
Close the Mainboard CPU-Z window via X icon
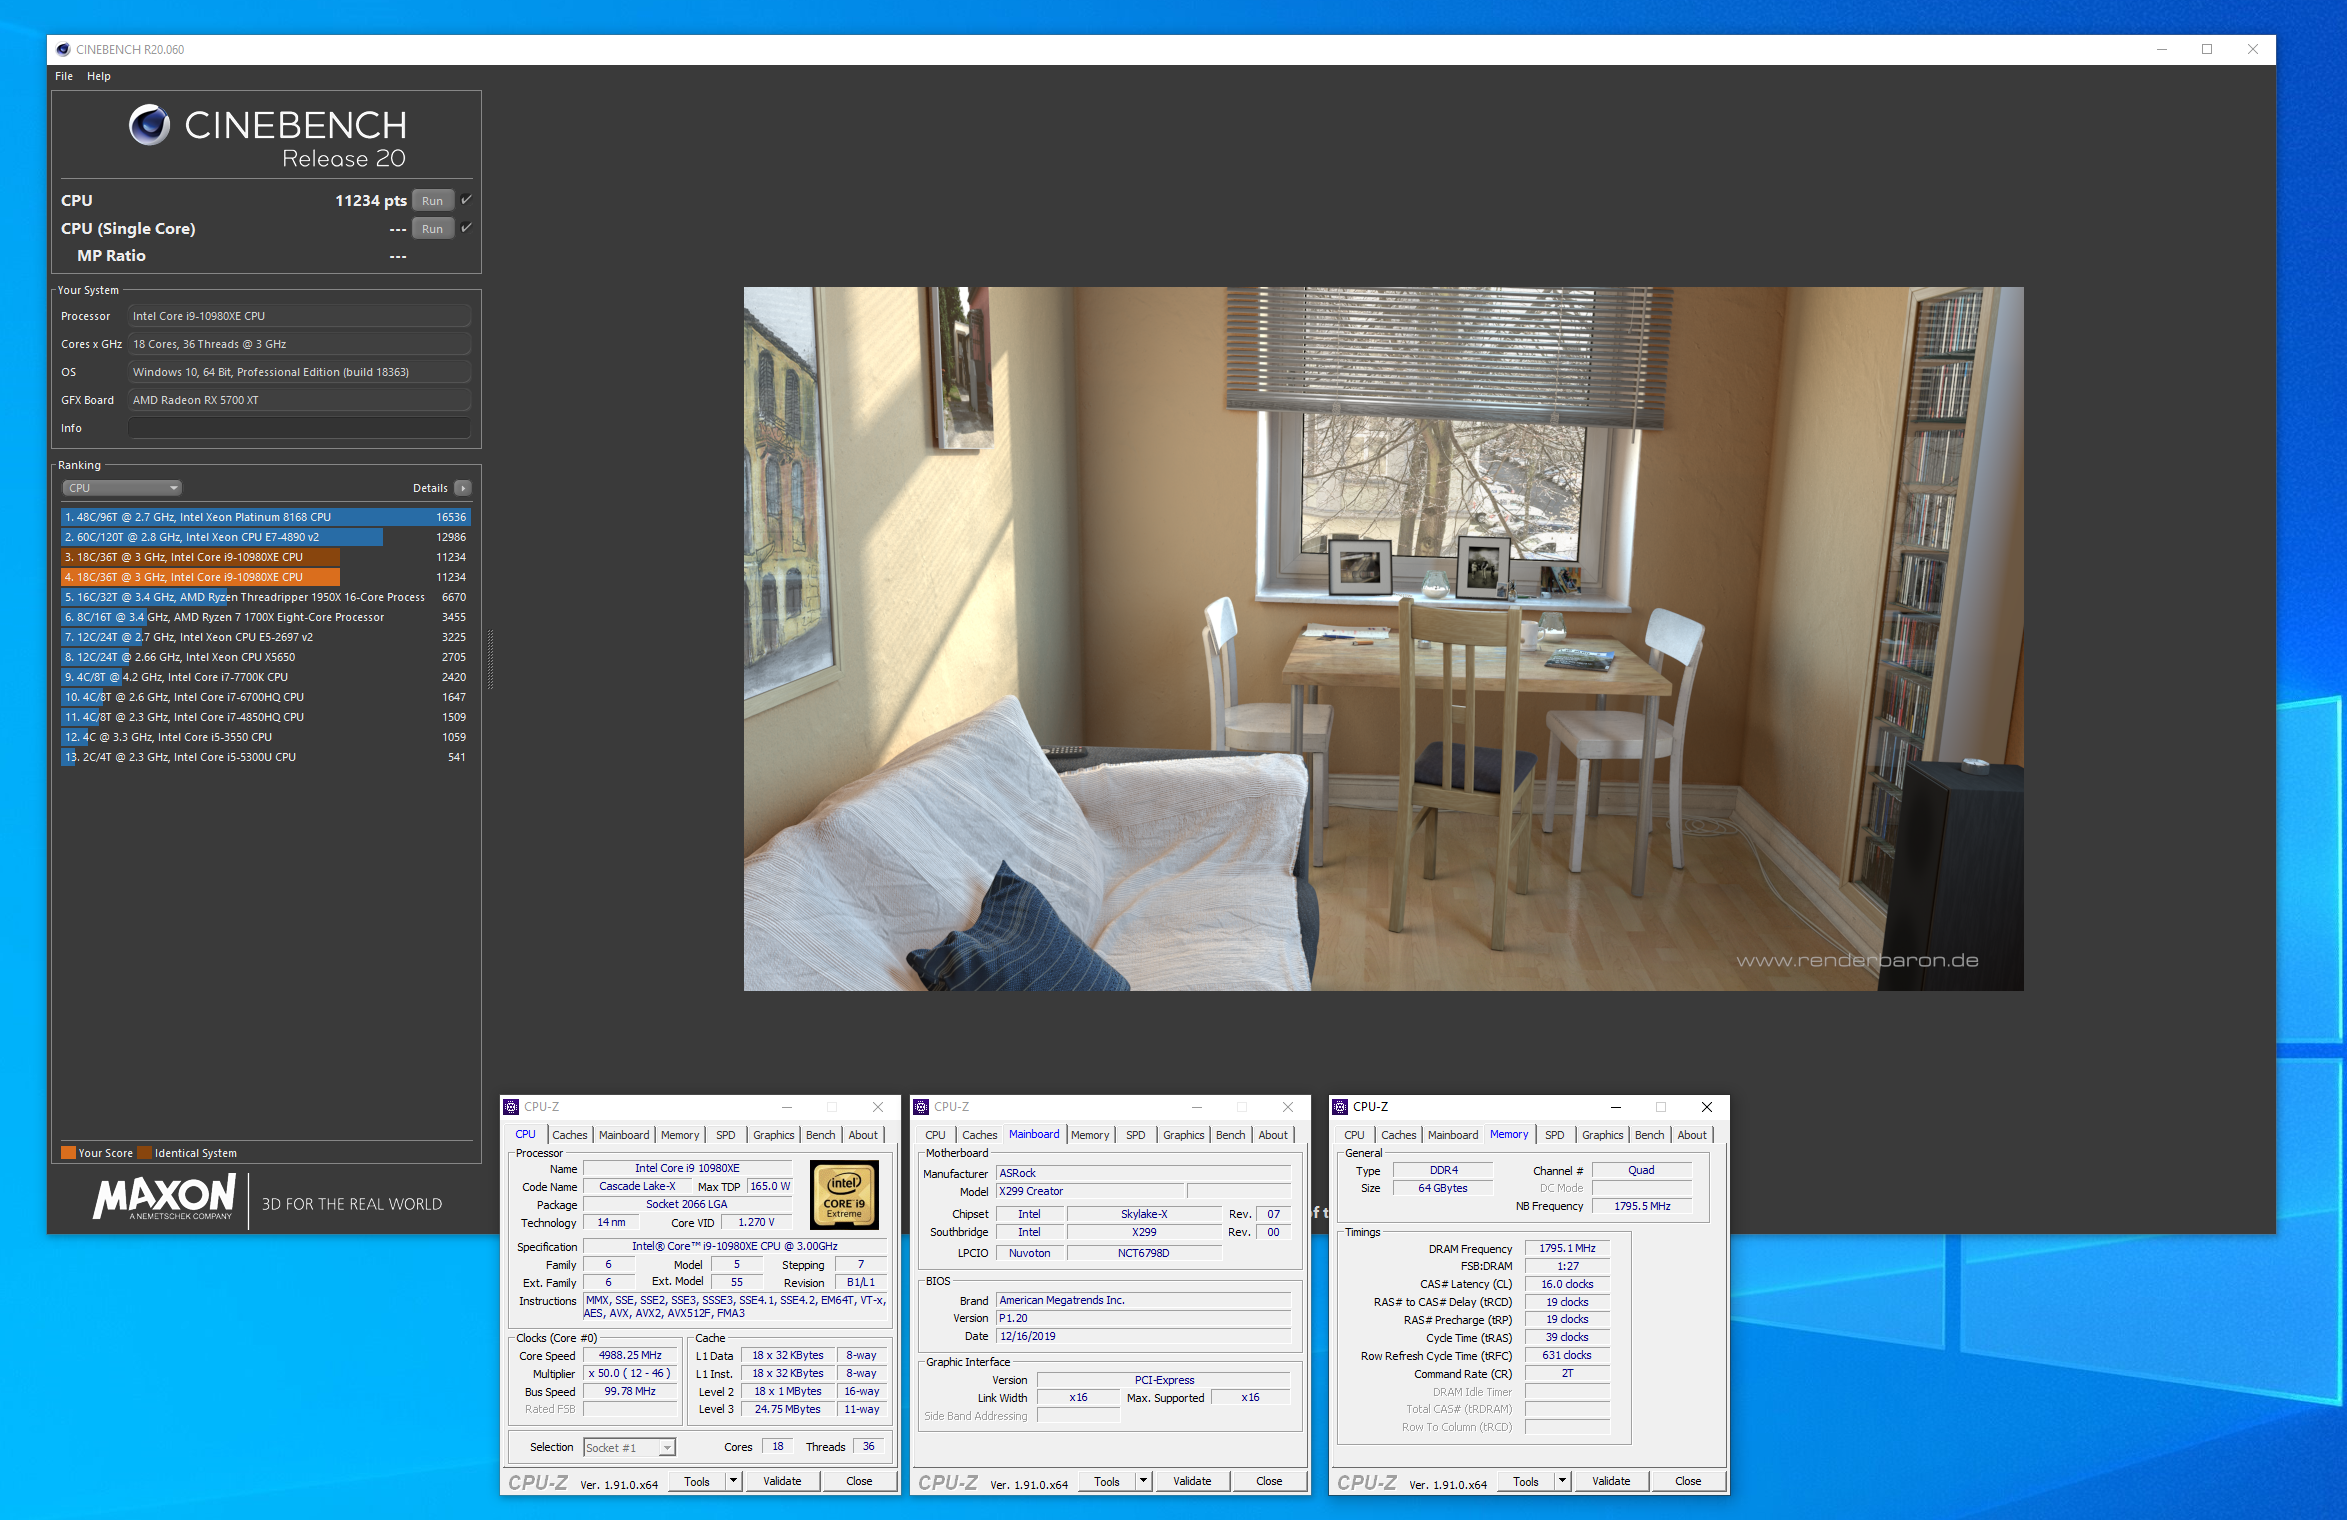1288,1107
